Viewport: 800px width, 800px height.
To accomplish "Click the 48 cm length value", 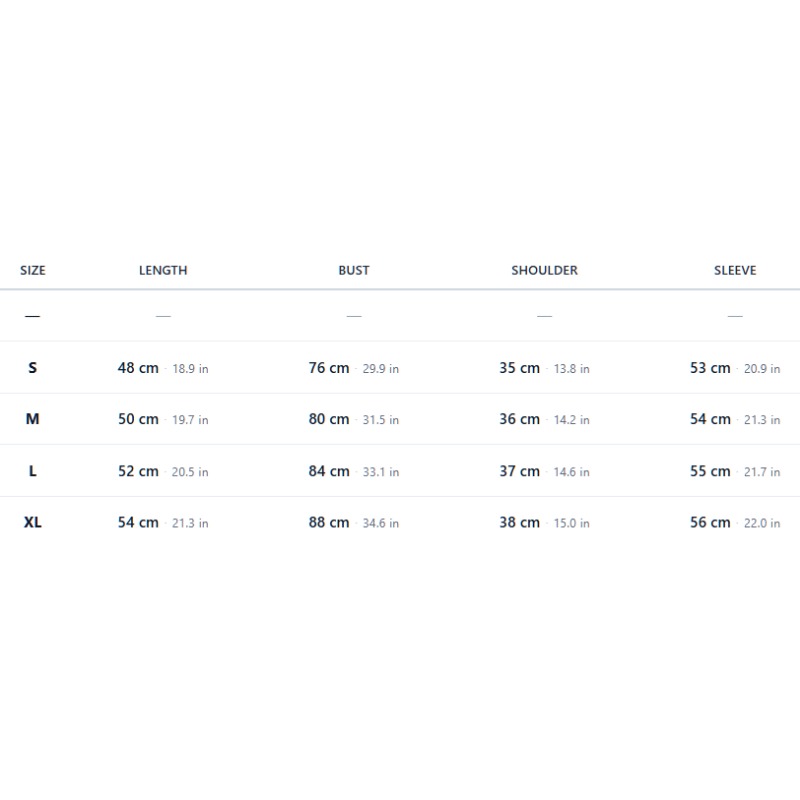I will coord(138,368).
